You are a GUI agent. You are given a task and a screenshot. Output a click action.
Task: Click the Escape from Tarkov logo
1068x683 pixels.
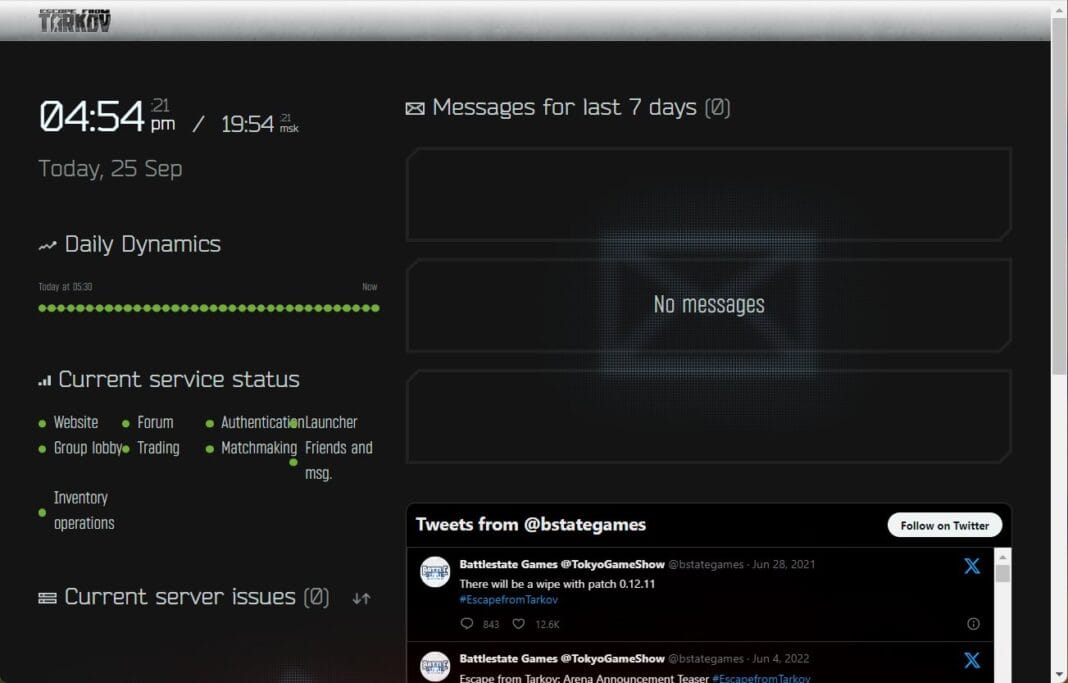(75, 21)
